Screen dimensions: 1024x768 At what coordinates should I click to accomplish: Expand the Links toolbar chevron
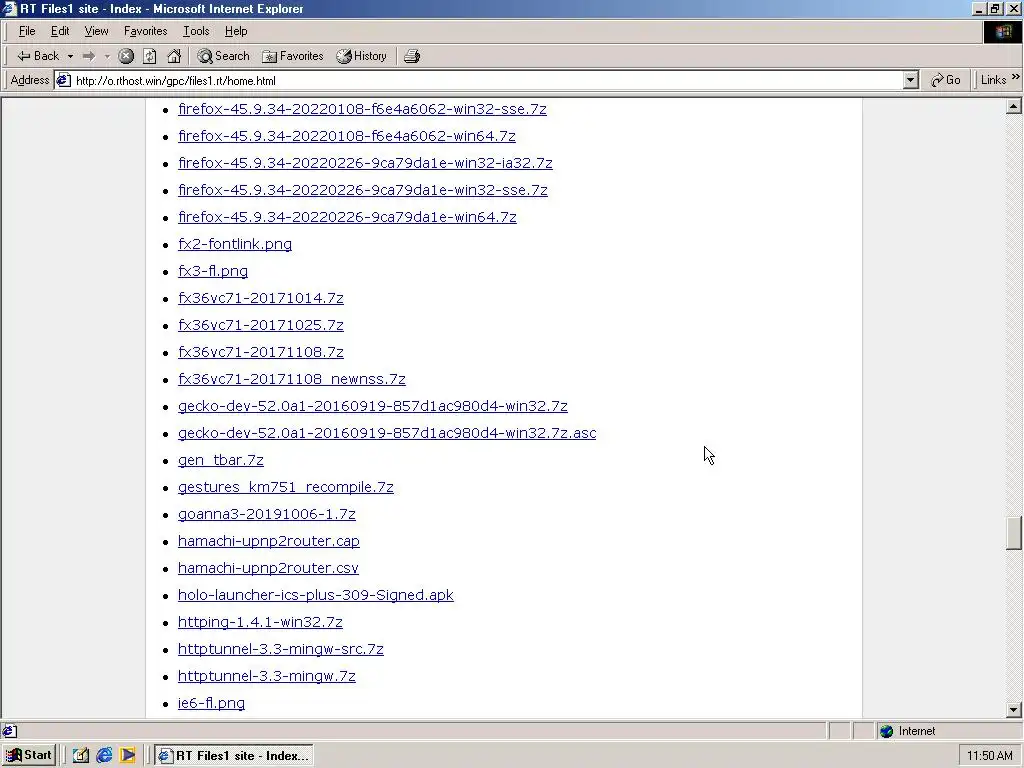pyautogui.click(x=1016, y=78)
